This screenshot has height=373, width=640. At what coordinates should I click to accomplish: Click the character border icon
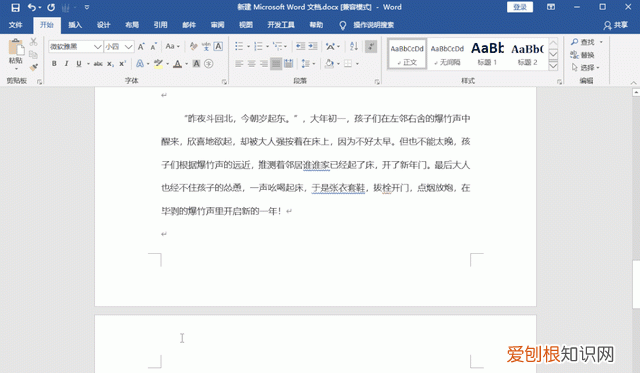218,47
